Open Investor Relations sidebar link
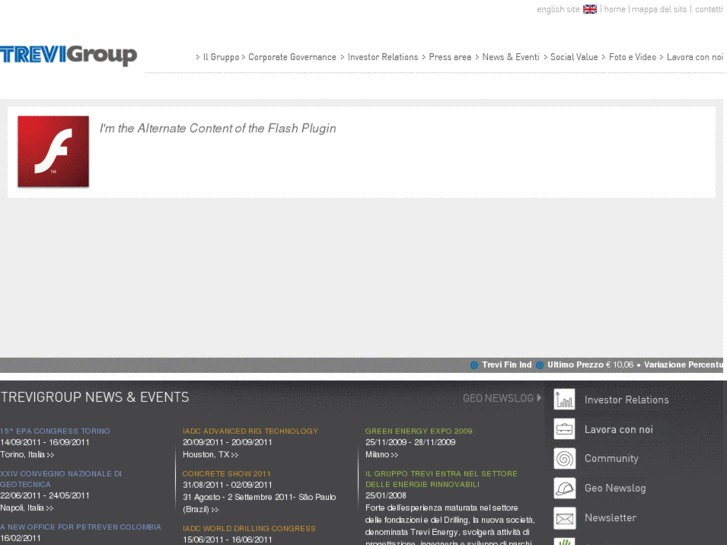 [626, 400]
